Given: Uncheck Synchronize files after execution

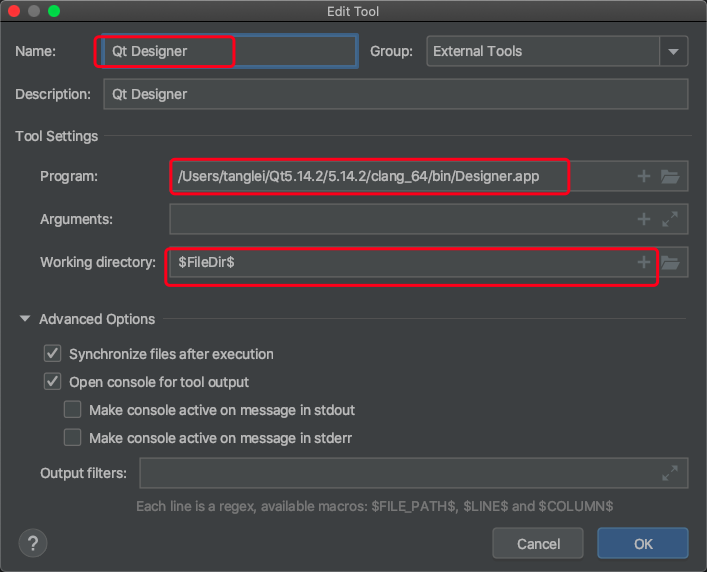Looking at the screenshot, I should click(x=52, y=353).
